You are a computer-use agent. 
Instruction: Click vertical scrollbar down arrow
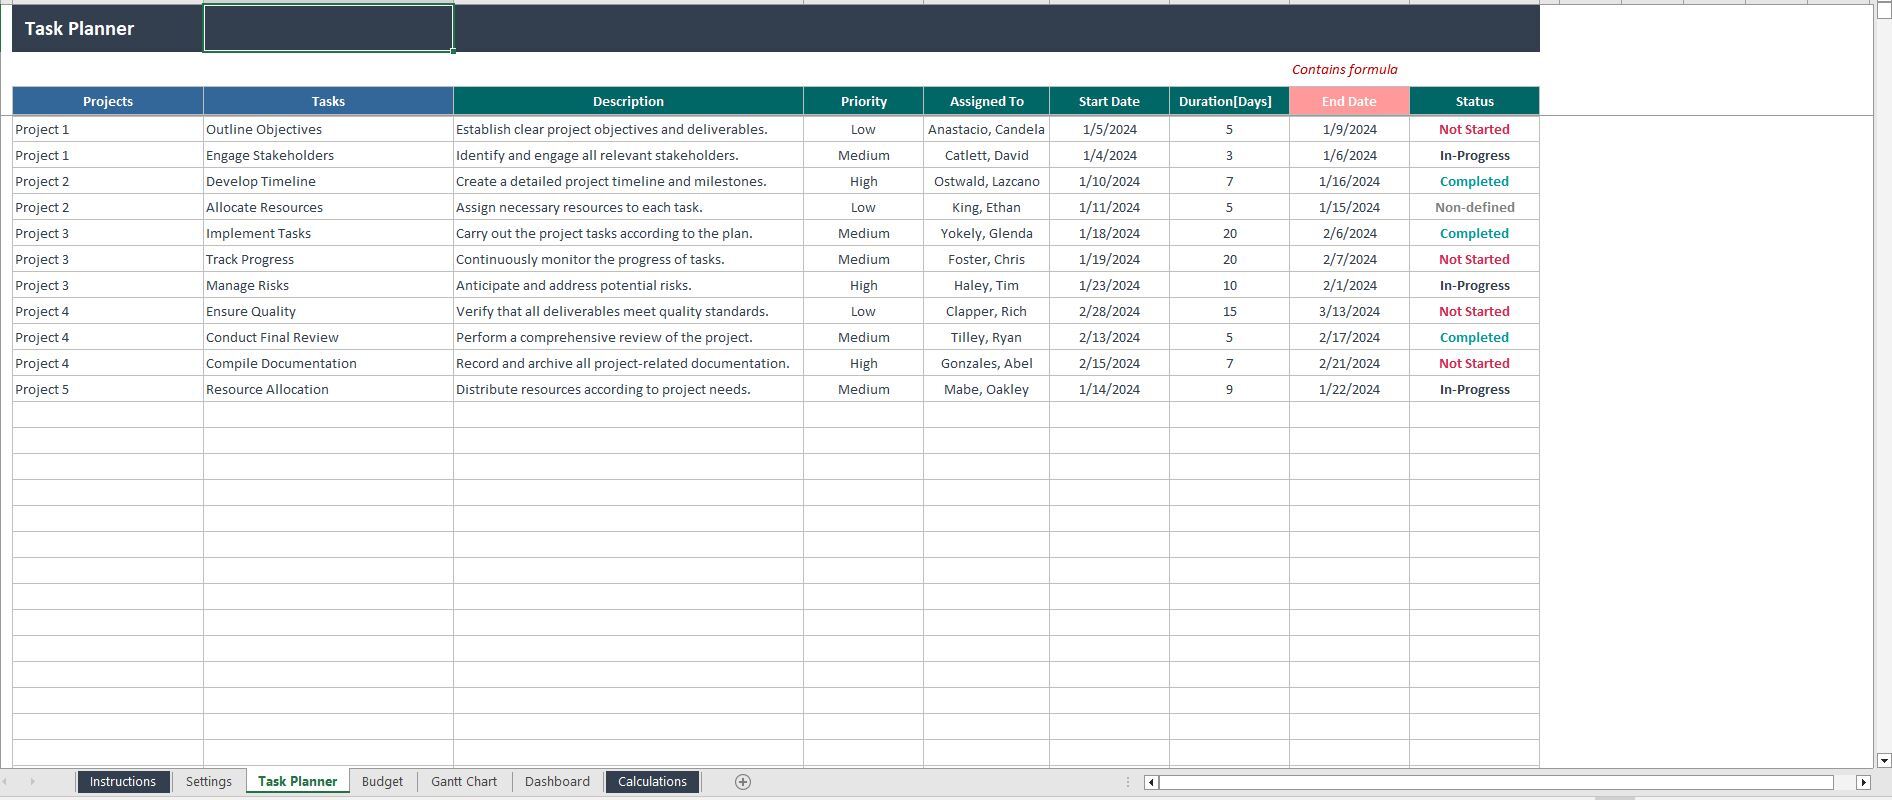coord(1882,760)
